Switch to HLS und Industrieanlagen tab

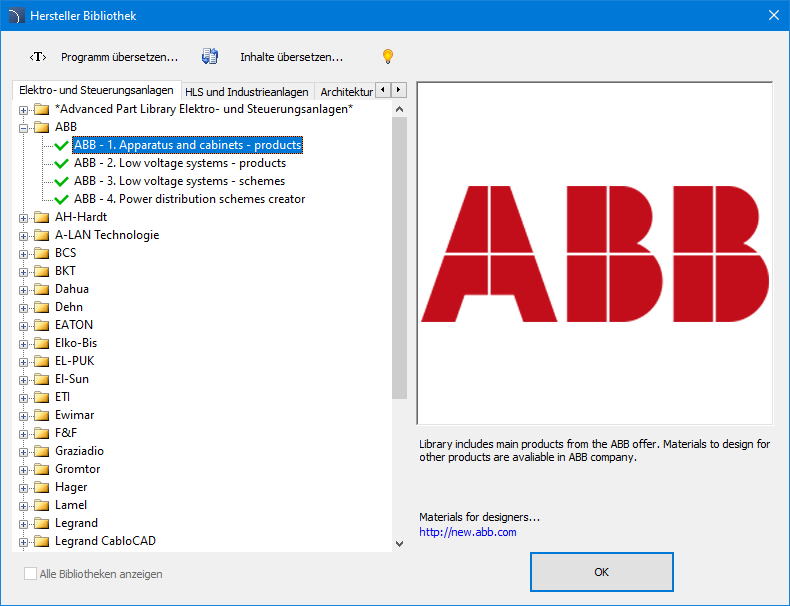(x=247, y=92)
